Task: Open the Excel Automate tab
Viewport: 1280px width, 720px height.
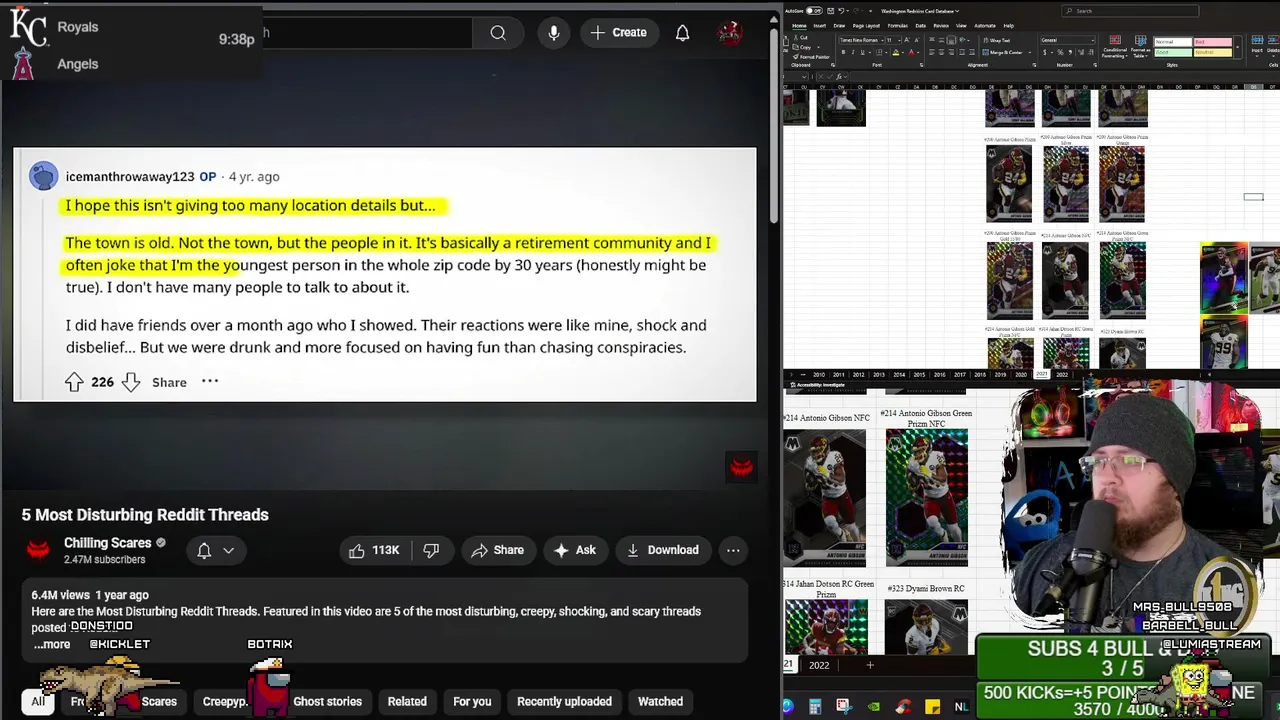Action: 985,26
